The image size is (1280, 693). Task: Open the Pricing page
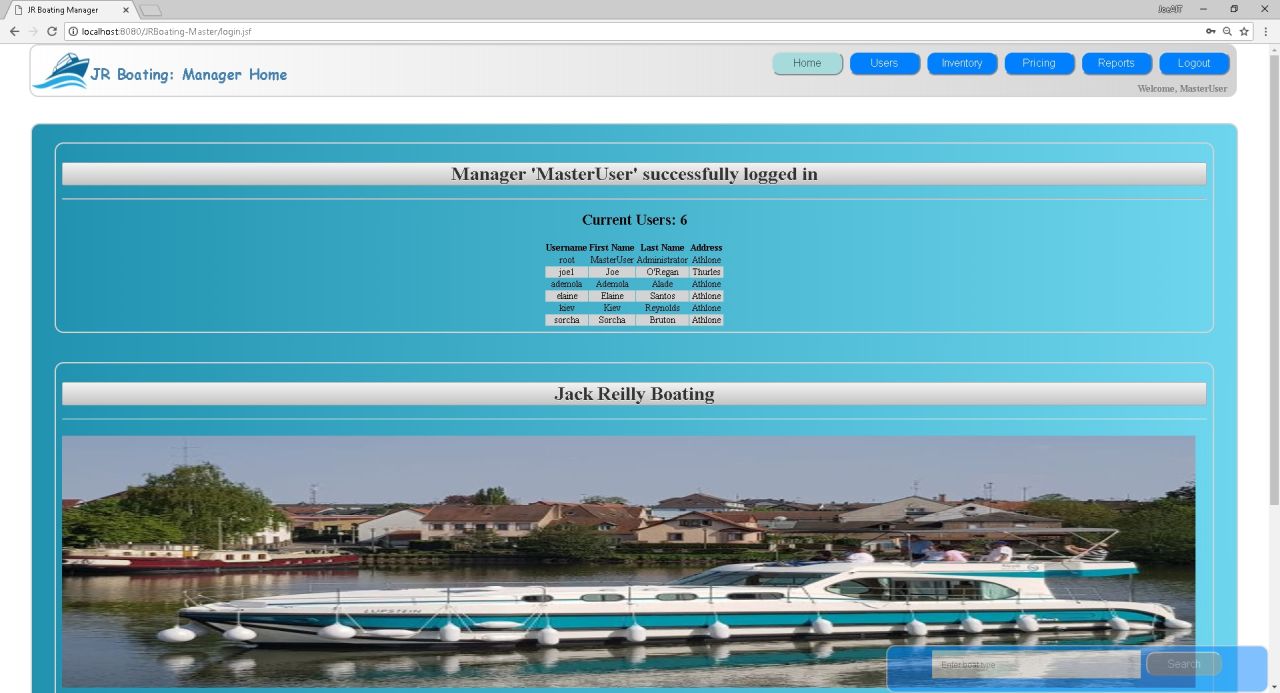click(x=1039, y=63)
